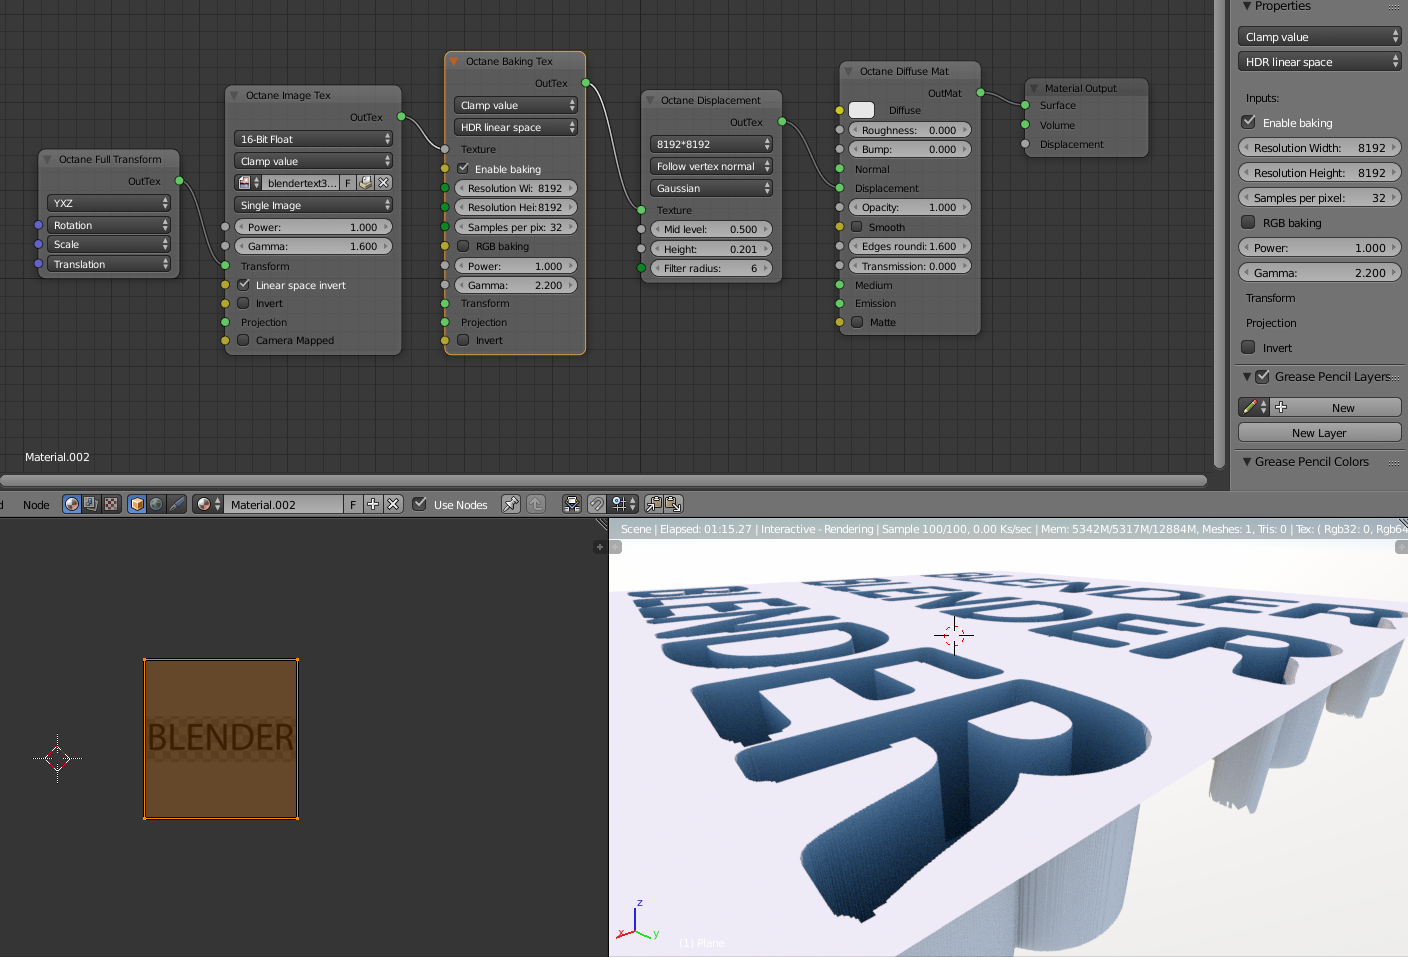Open the 16-Bit Float dropdown
The width and height of the screenshot is (1408, 957).
click(x=314, y=139)
